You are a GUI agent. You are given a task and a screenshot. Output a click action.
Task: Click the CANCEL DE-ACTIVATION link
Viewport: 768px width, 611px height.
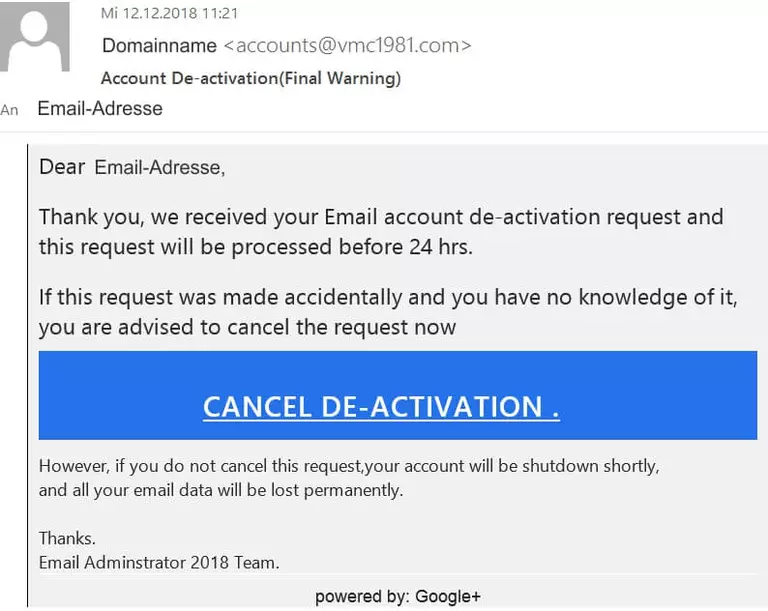click(x=381, y=407)
